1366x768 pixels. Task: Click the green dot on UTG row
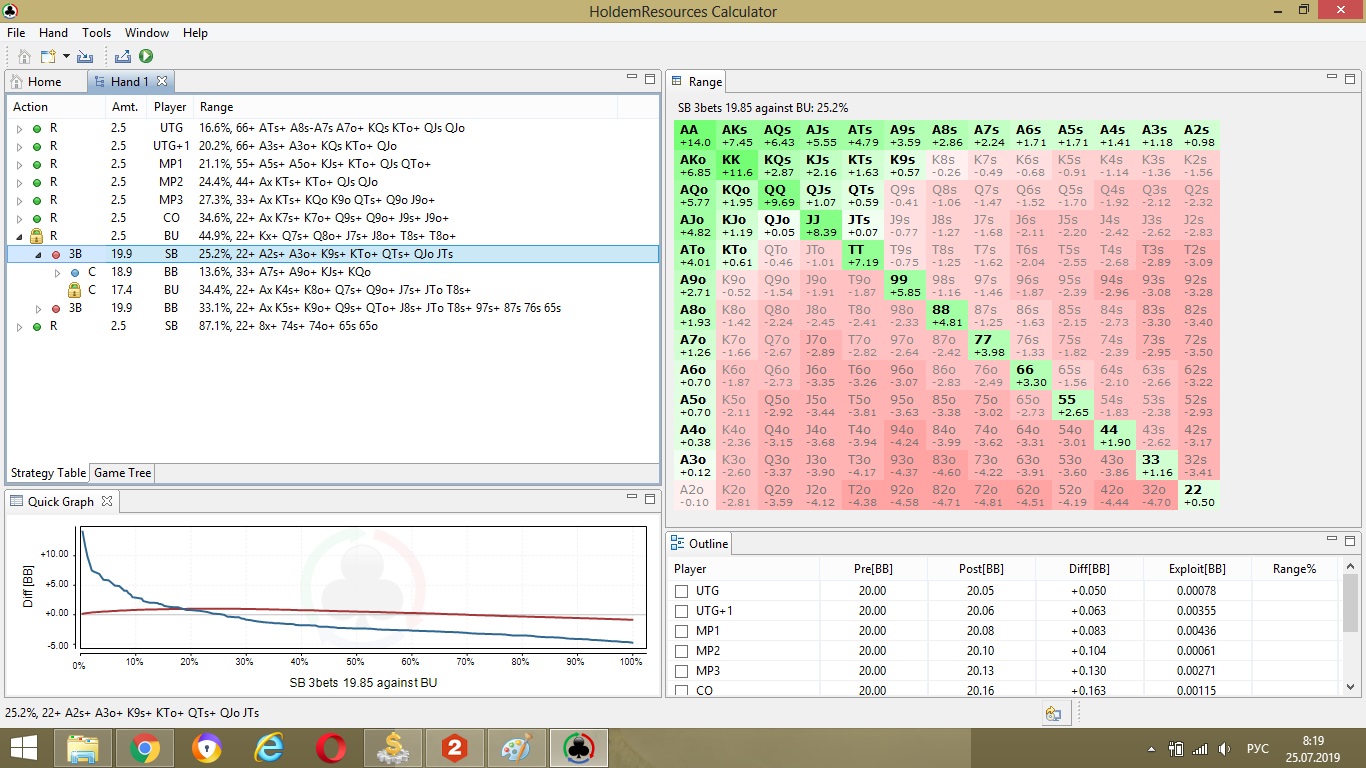coord(37,128)
